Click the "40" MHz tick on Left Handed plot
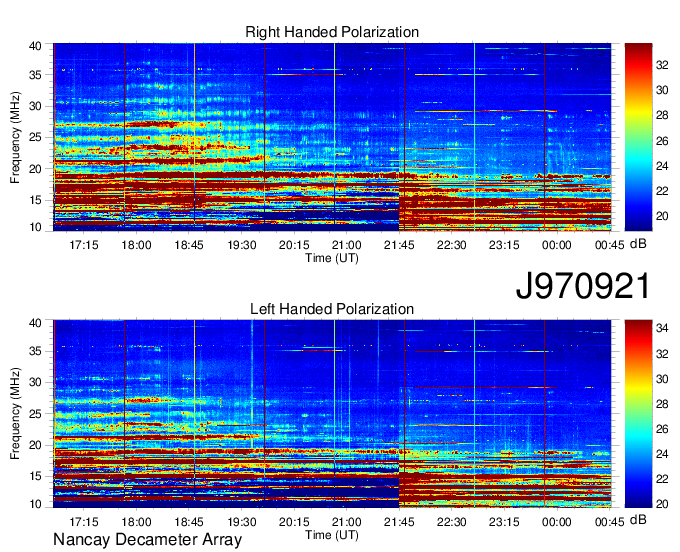Screen dimensions: 680x552 [x=35, y=323]
